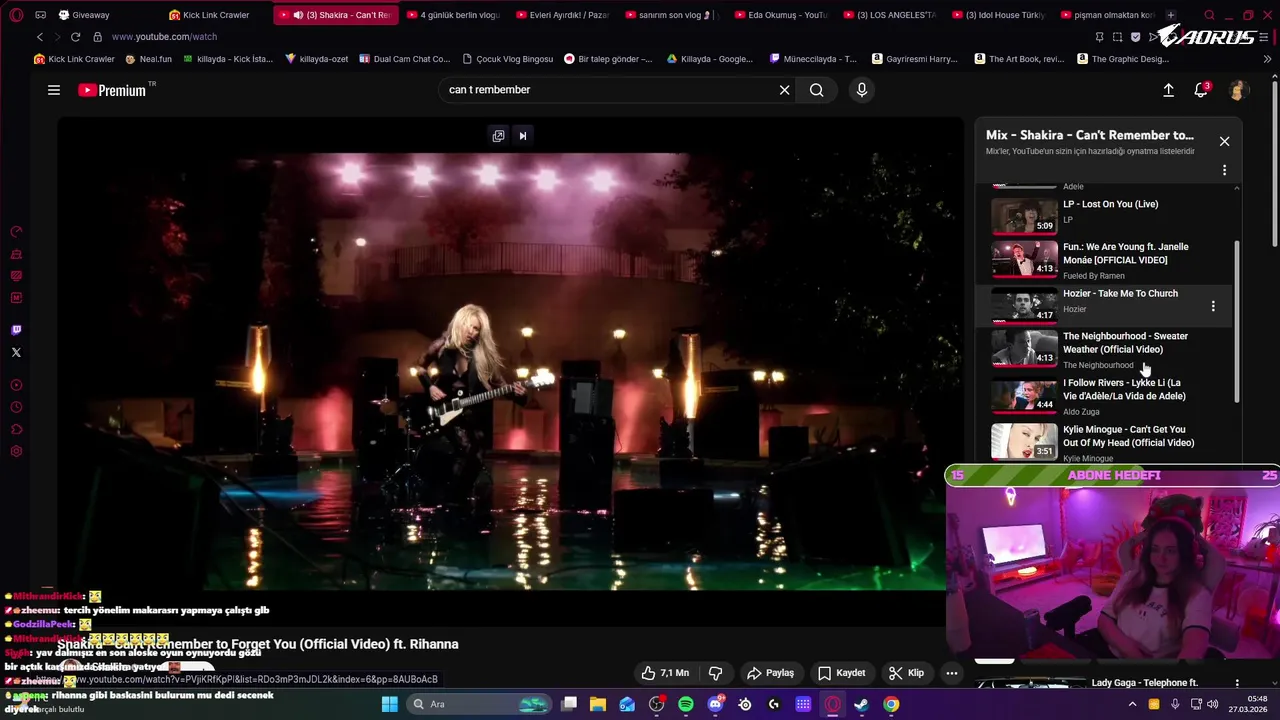Open The Art Book bookmark
Viewport: 1280px width, 720px height.
click(1019, 59)
